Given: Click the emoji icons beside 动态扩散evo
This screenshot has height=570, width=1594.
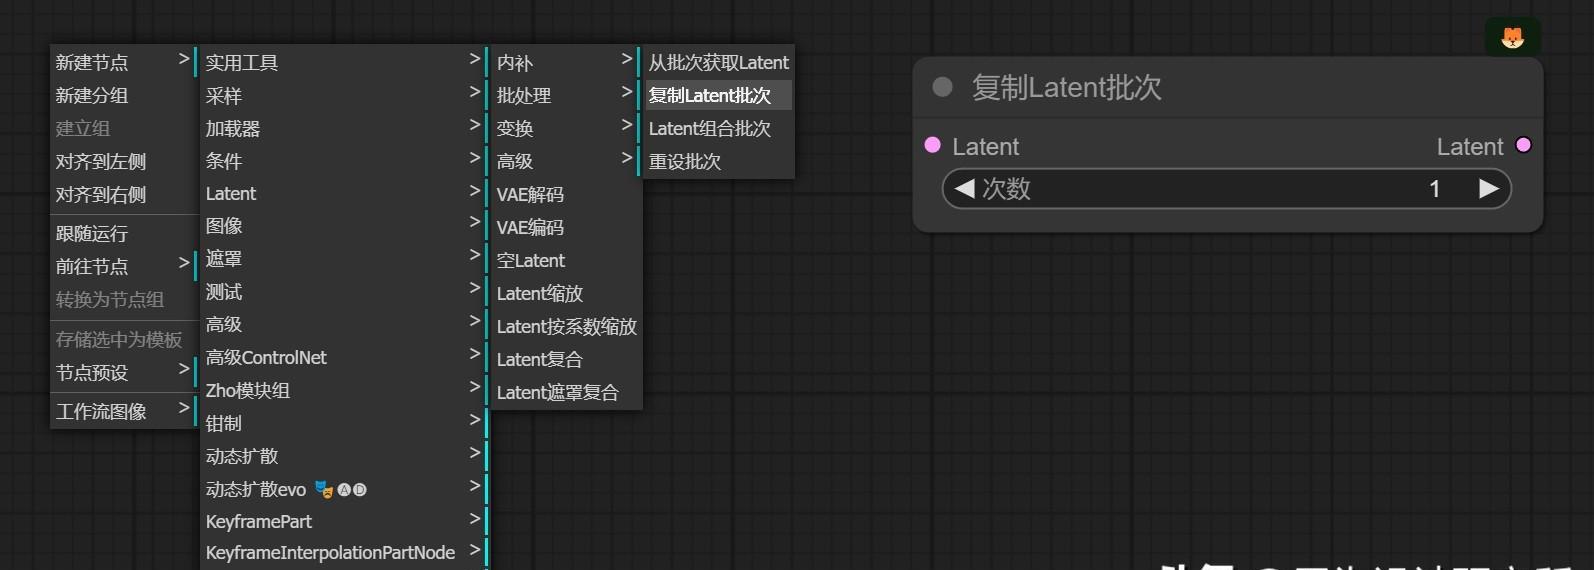Looking at the screenshot, I should (x=341, y=489).
